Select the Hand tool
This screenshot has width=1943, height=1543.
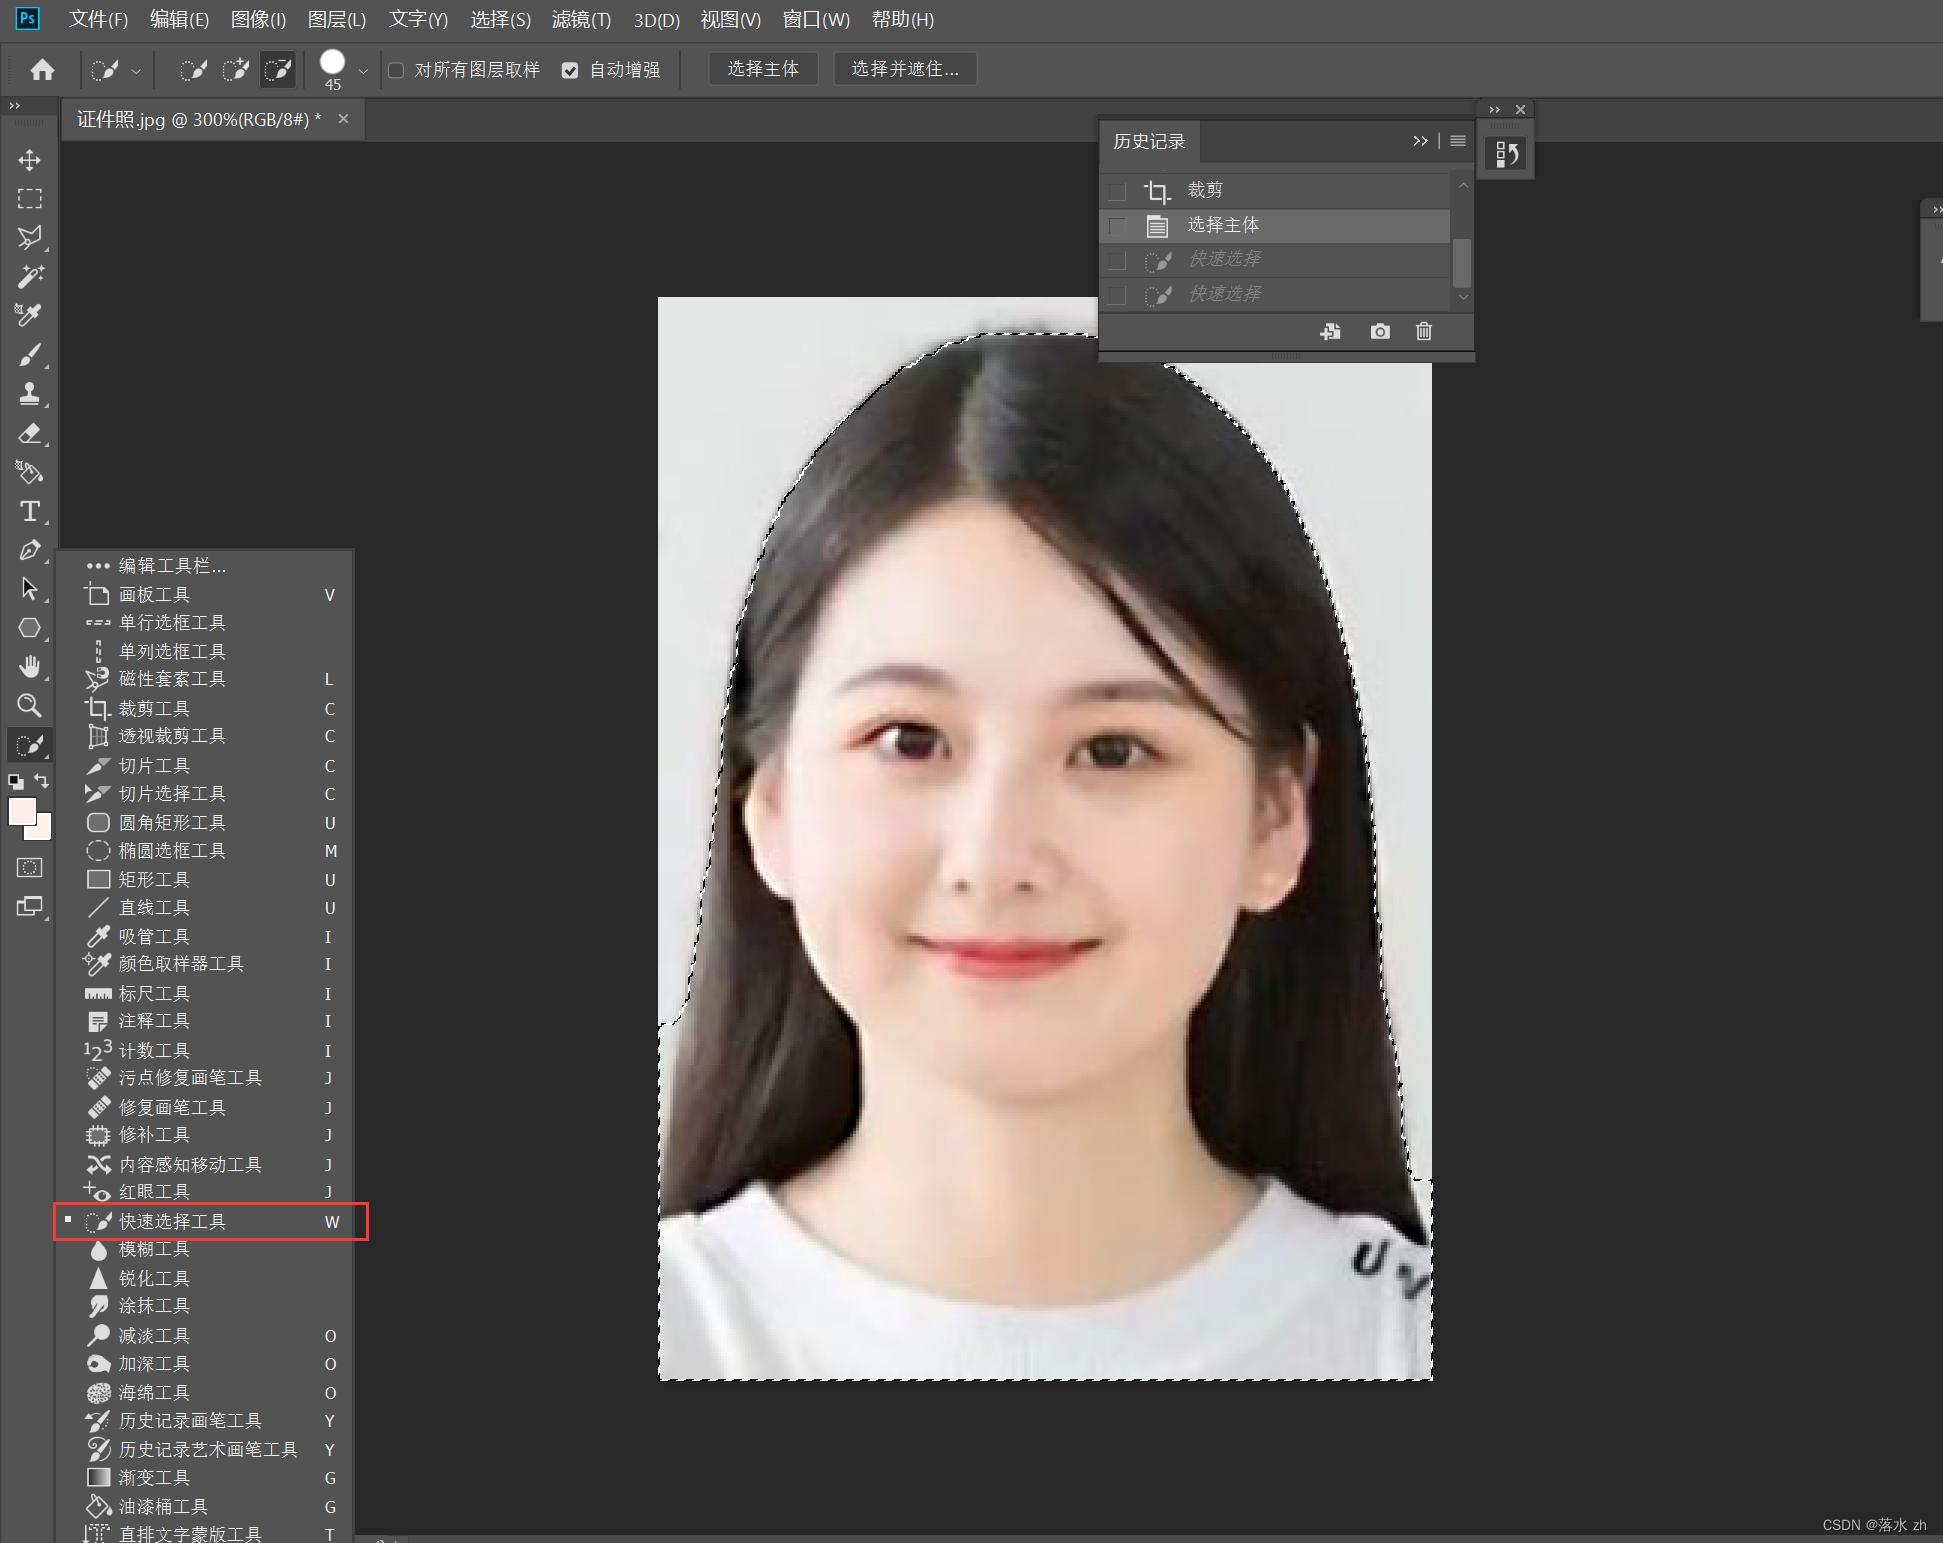tap(30, 667)
